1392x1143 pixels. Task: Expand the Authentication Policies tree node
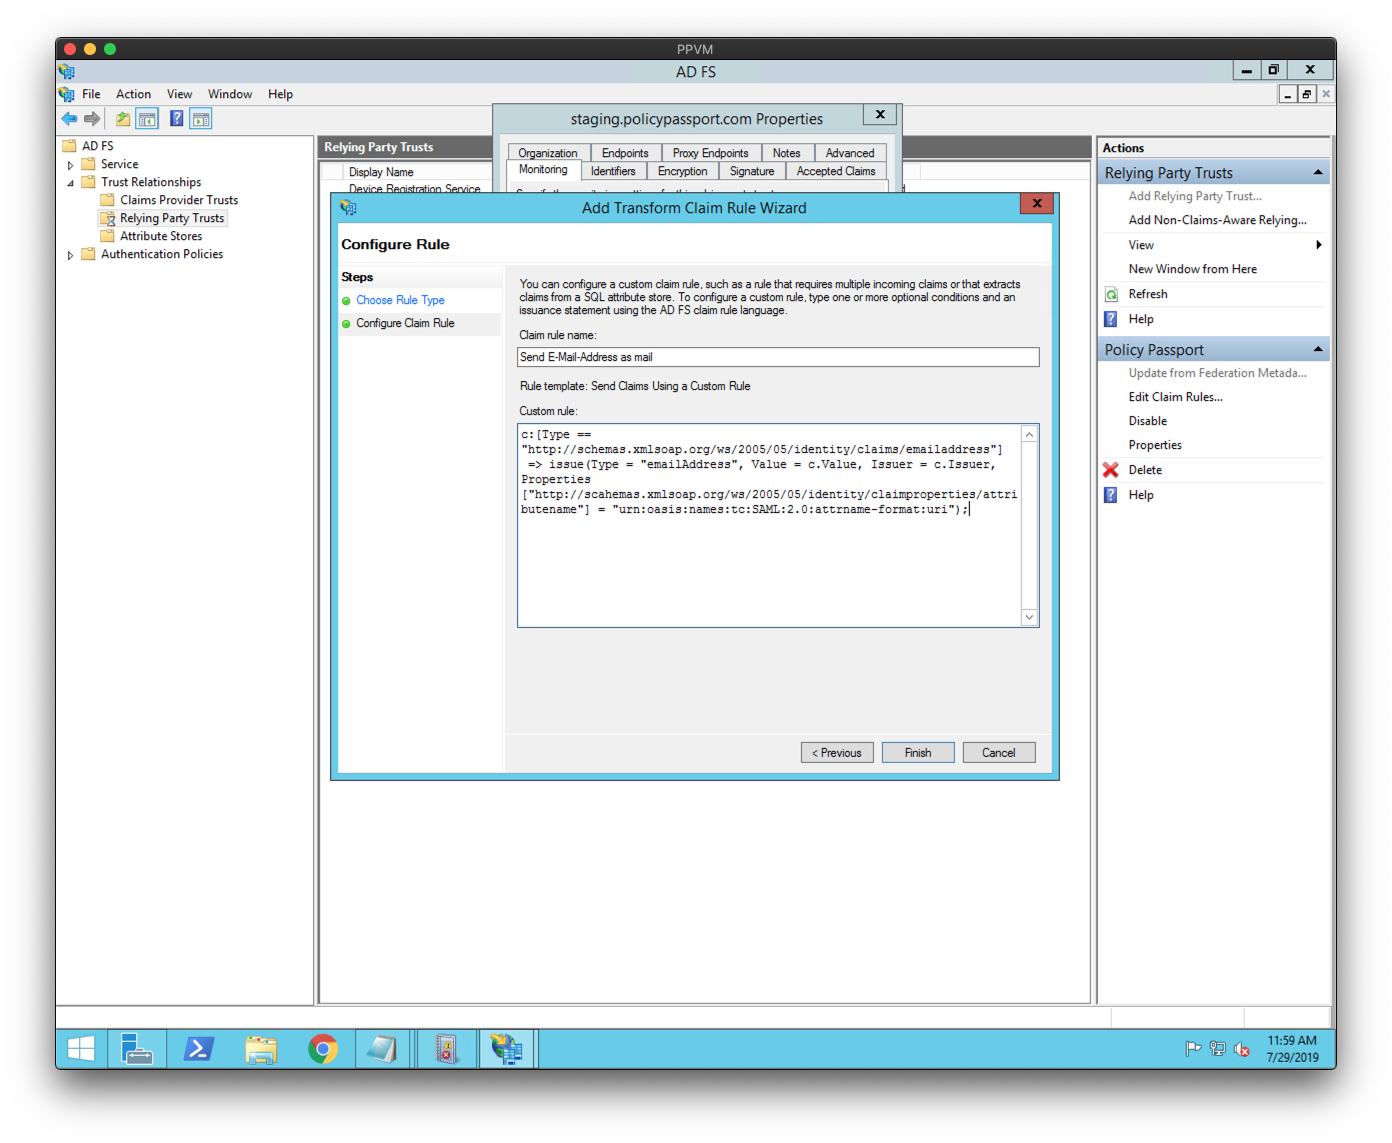coord(70,255)
